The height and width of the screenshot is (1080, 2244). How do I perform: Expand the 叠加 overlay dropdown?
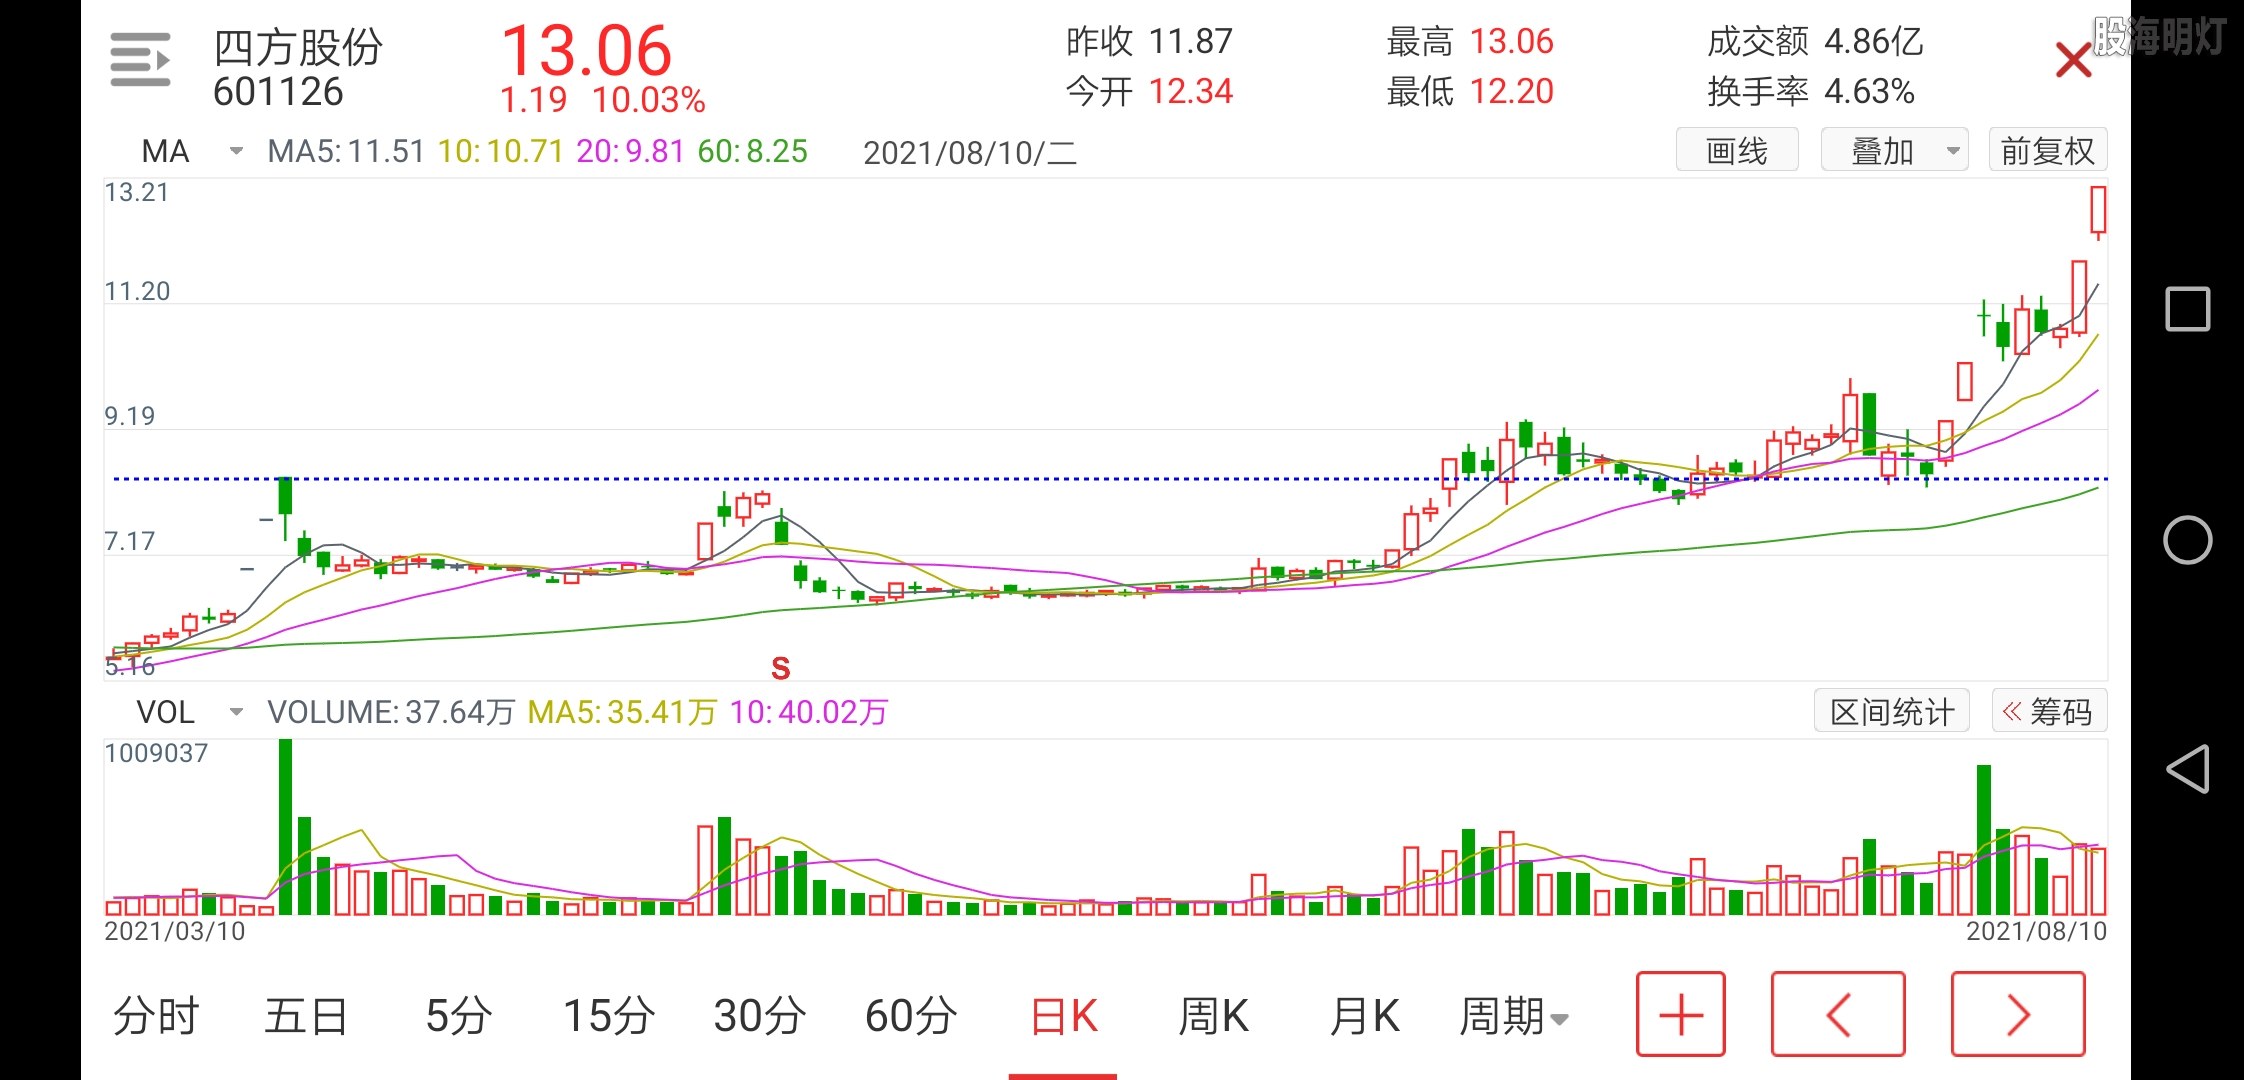(1895, 150)
